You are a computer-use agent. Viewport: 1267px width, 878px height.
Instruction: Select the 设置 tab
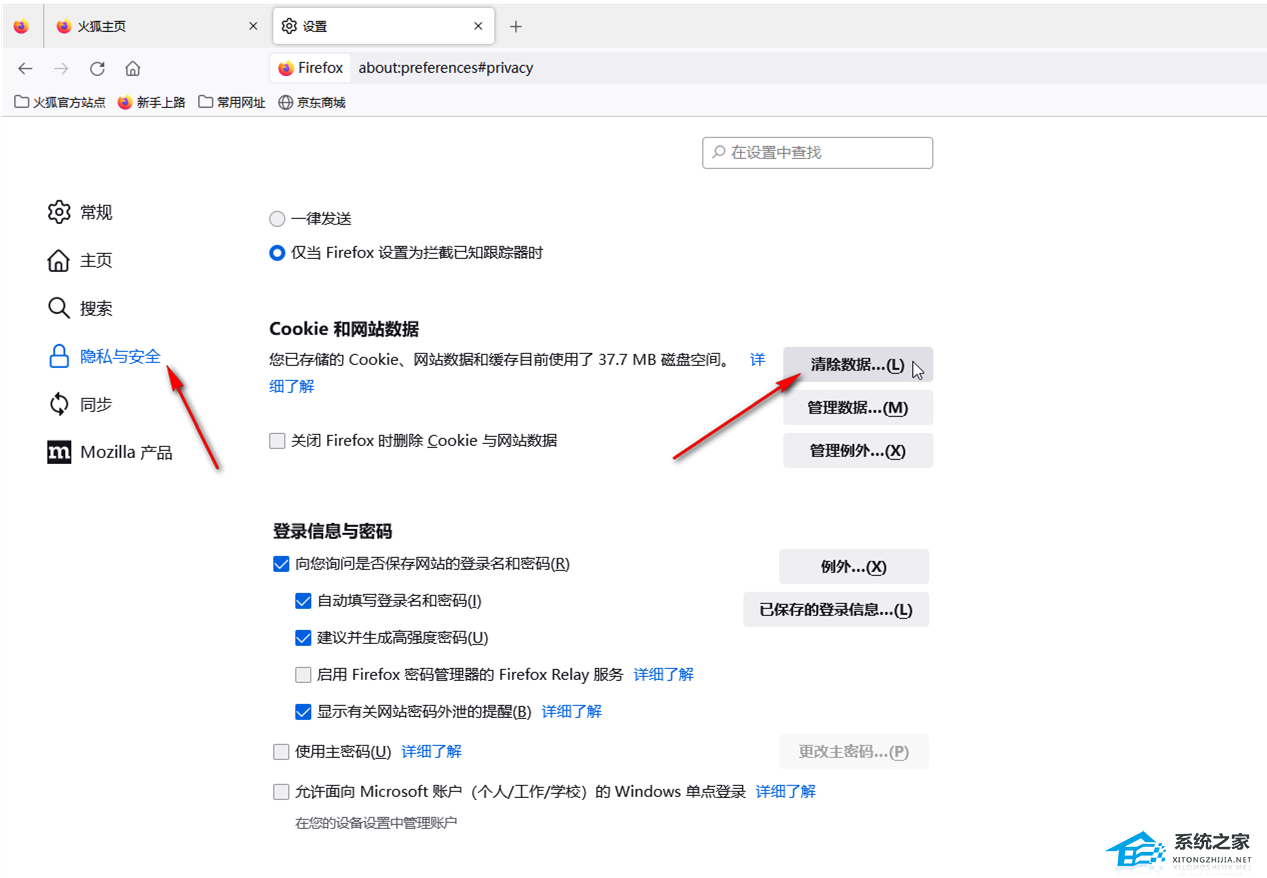pos(383,27)
